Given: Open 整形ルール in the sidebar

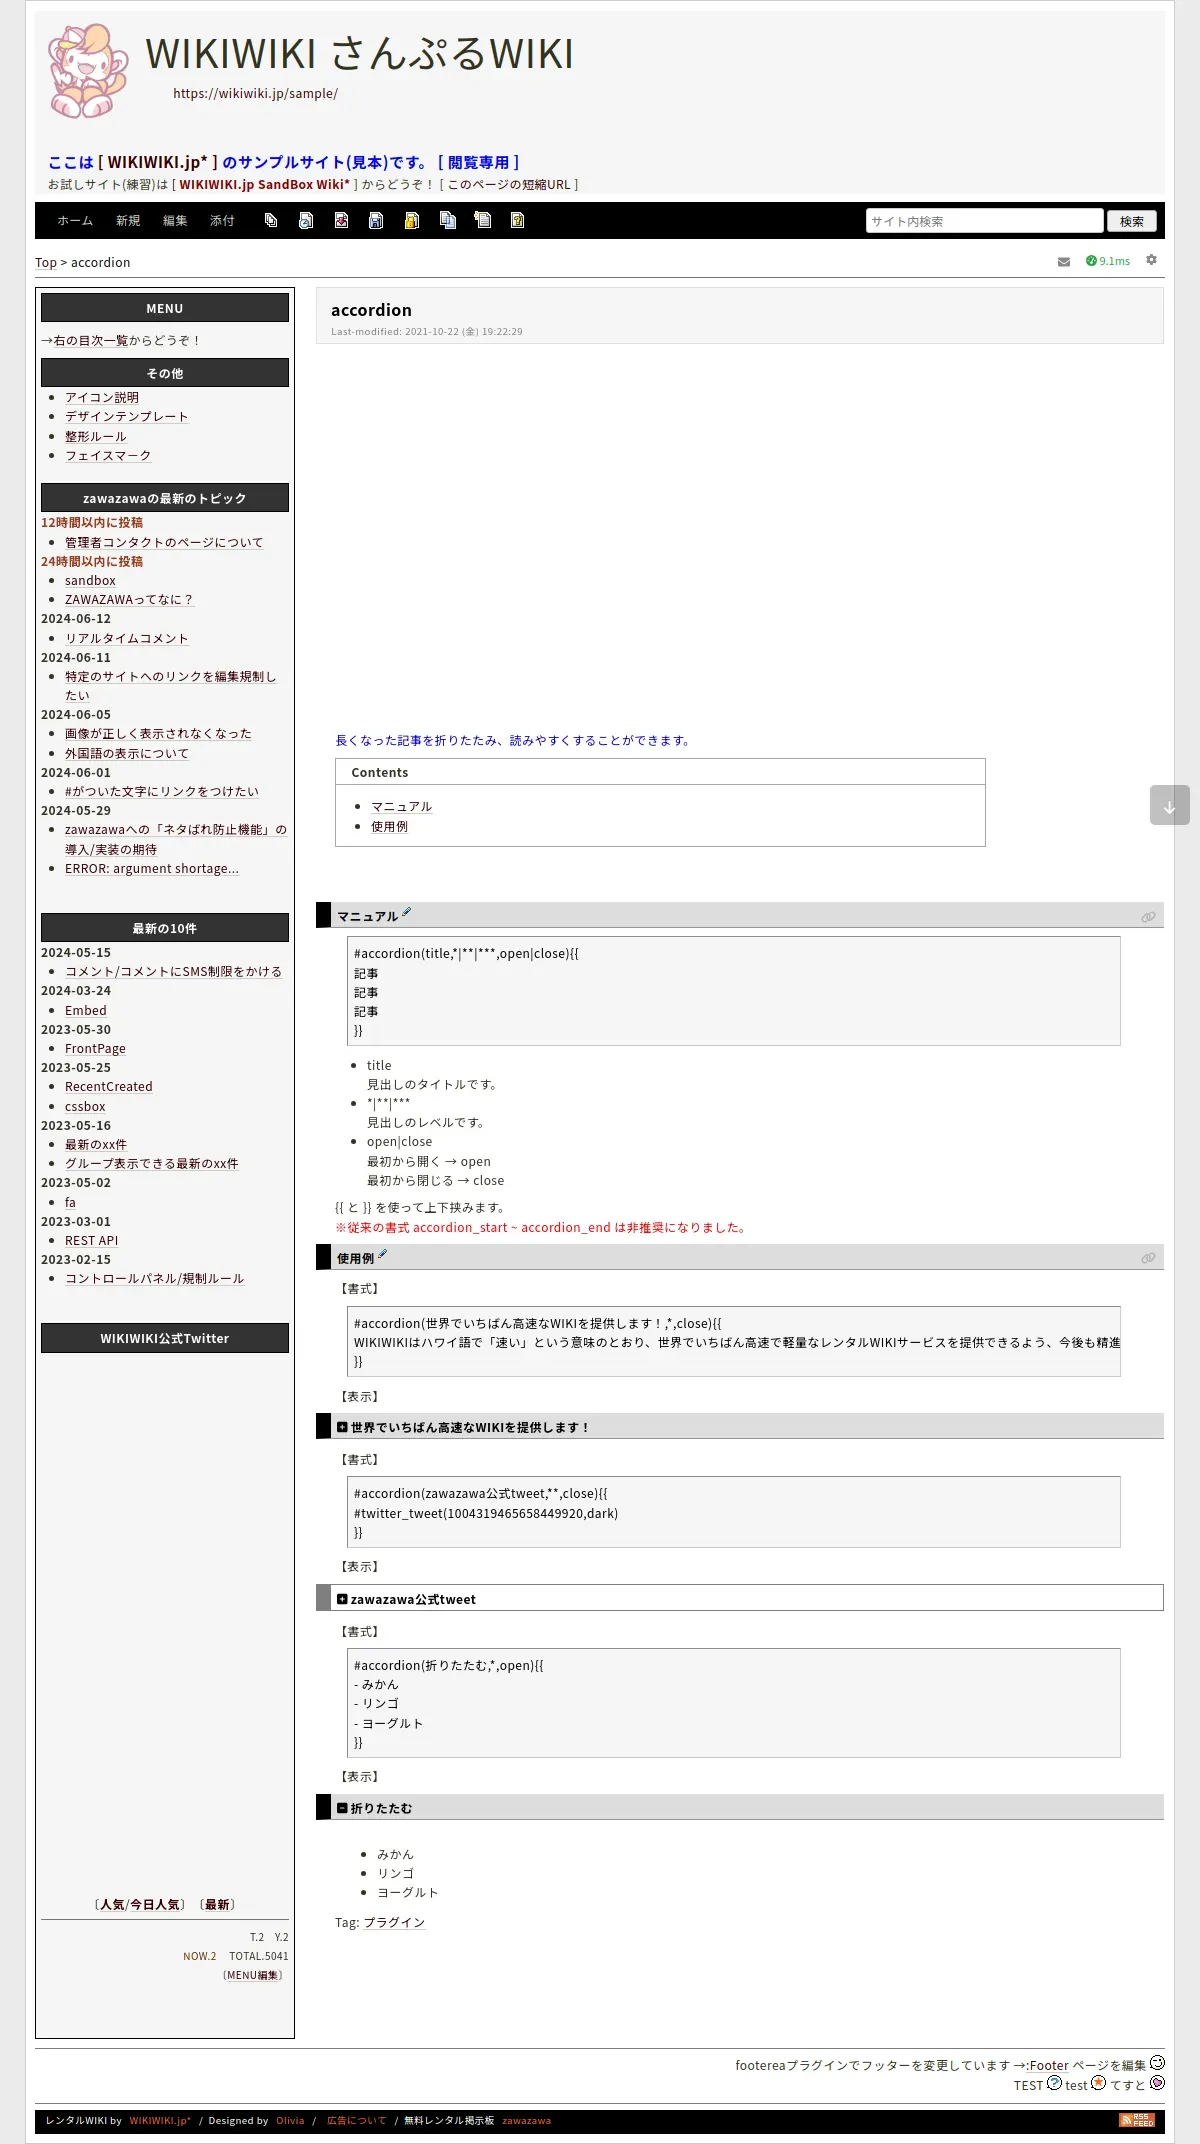Looking at the screenshot, I should coord(96,437).
